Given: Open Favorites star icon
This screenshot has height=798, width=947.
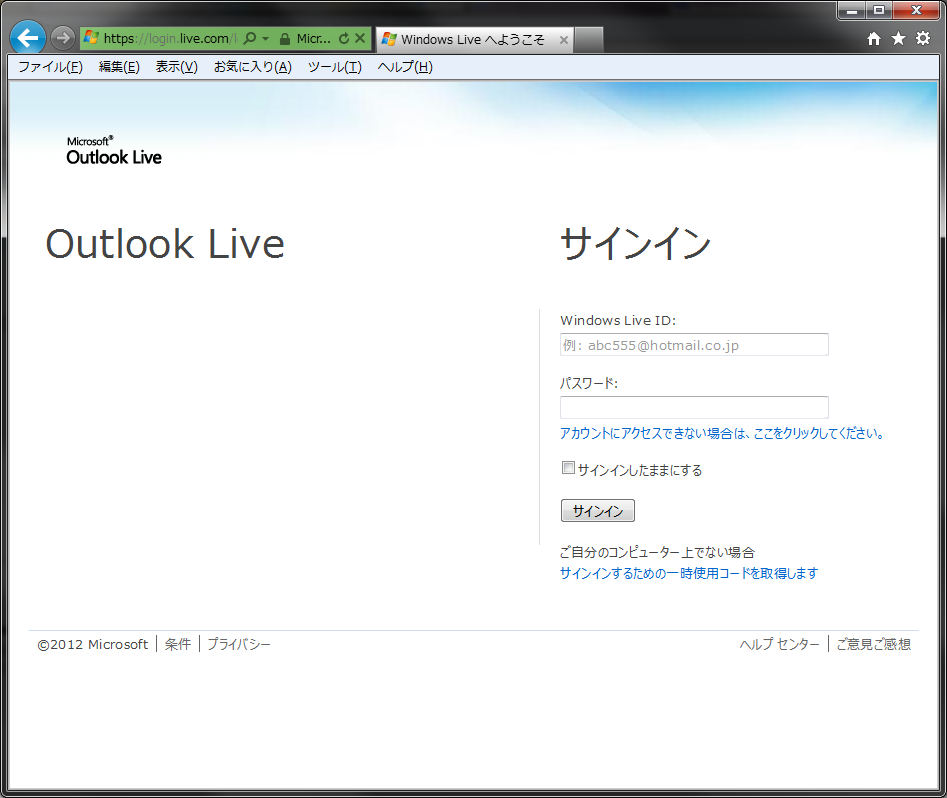Looking at the screenshot, I should 899,39.
